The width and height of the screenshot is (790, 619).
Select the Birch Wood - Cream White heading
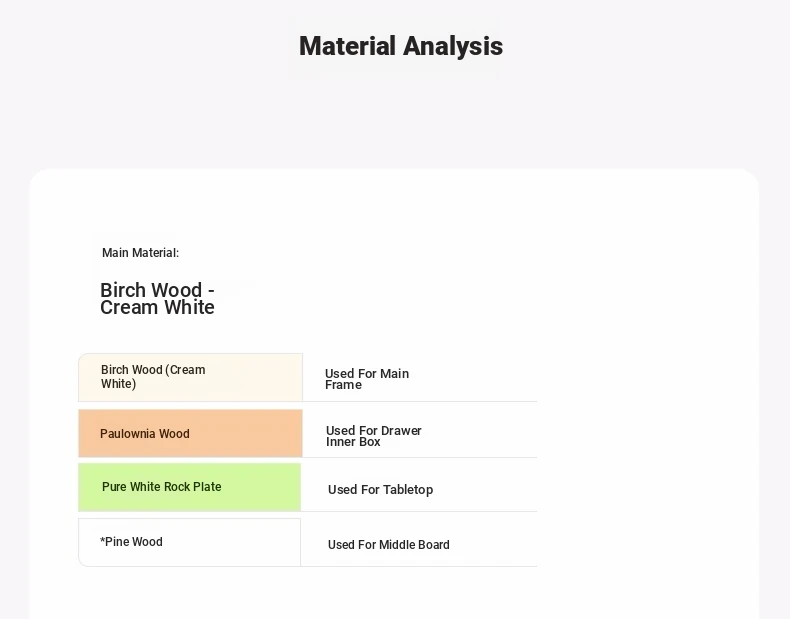tap(157, 299)
